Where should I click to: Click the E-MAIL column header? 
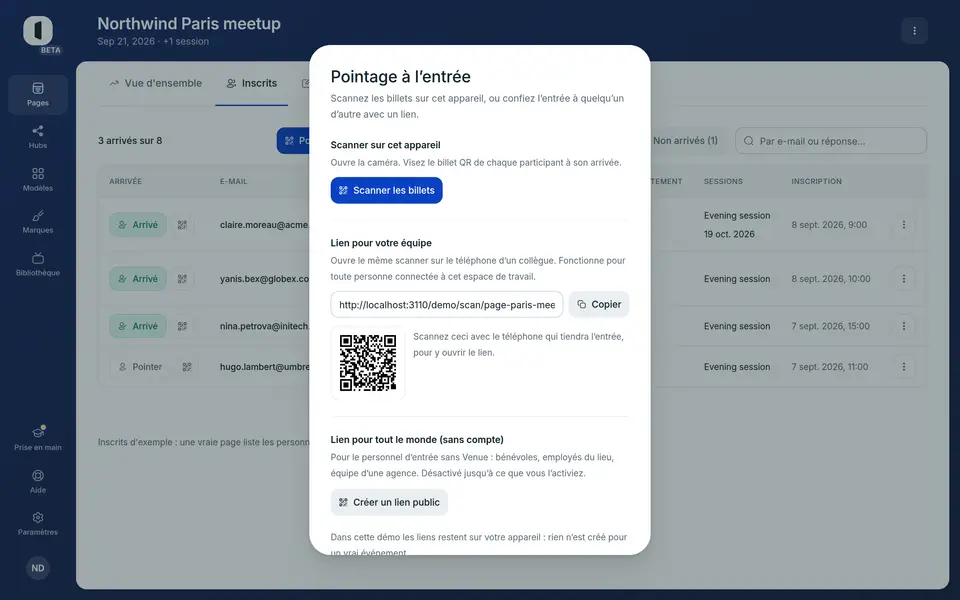pos(234,181)
